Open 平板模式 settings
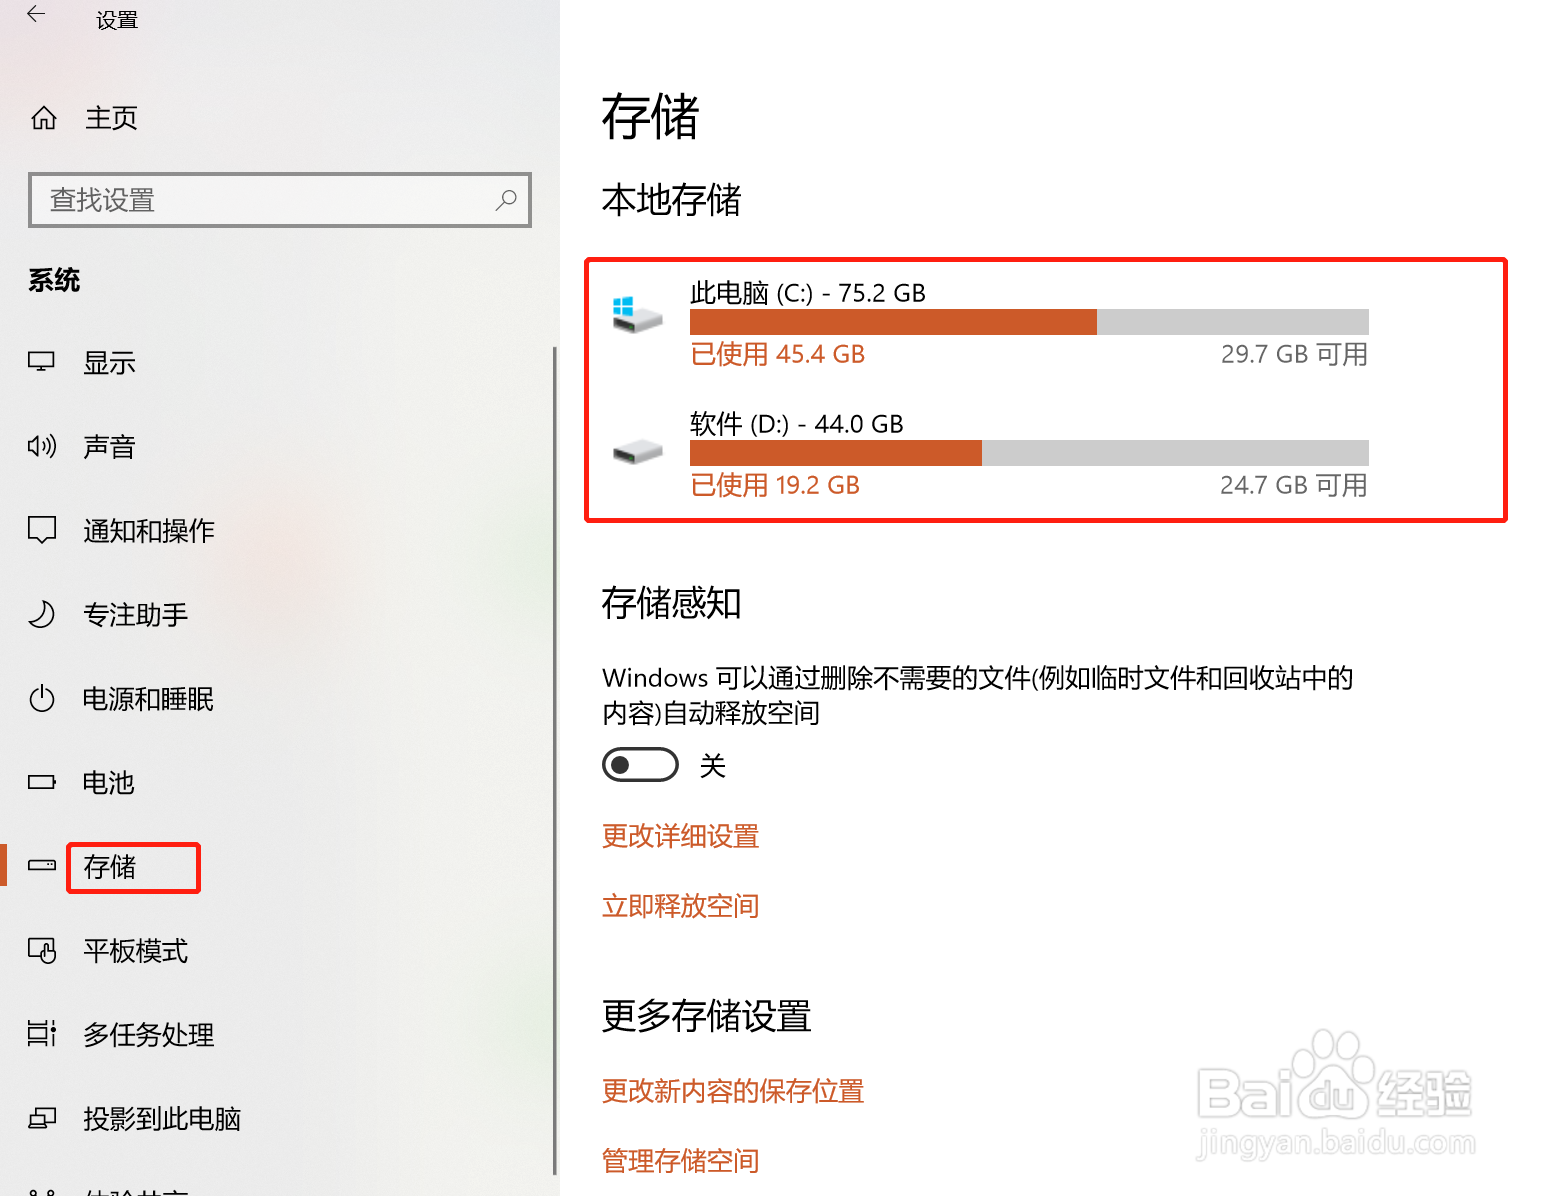1560x1196 pixels. point(136,951)
